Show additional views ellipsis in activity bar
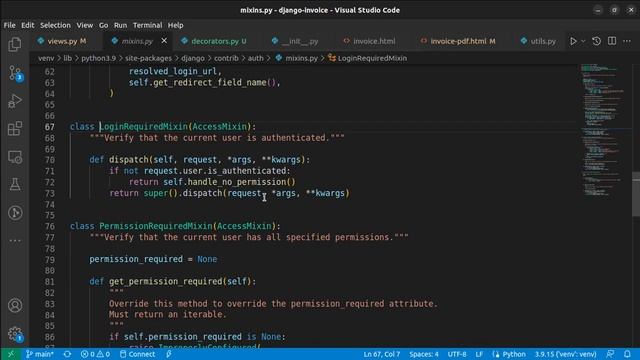This screenshot has height=360, width=640. coord(15,240)
